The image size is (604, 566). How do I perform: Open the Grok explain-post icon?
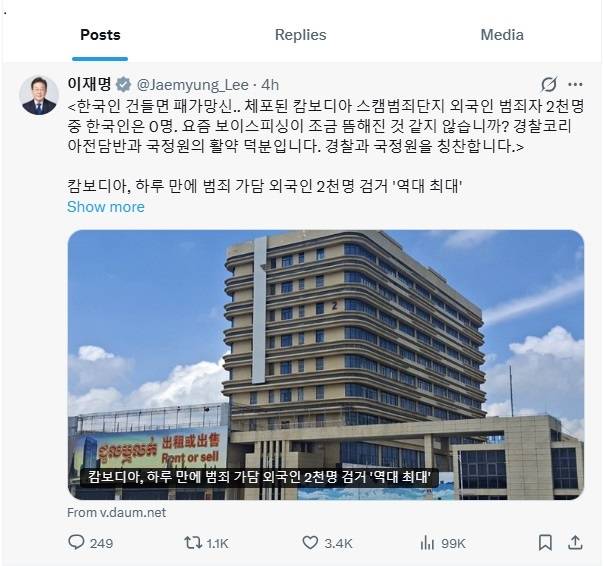tap(549, 84)
